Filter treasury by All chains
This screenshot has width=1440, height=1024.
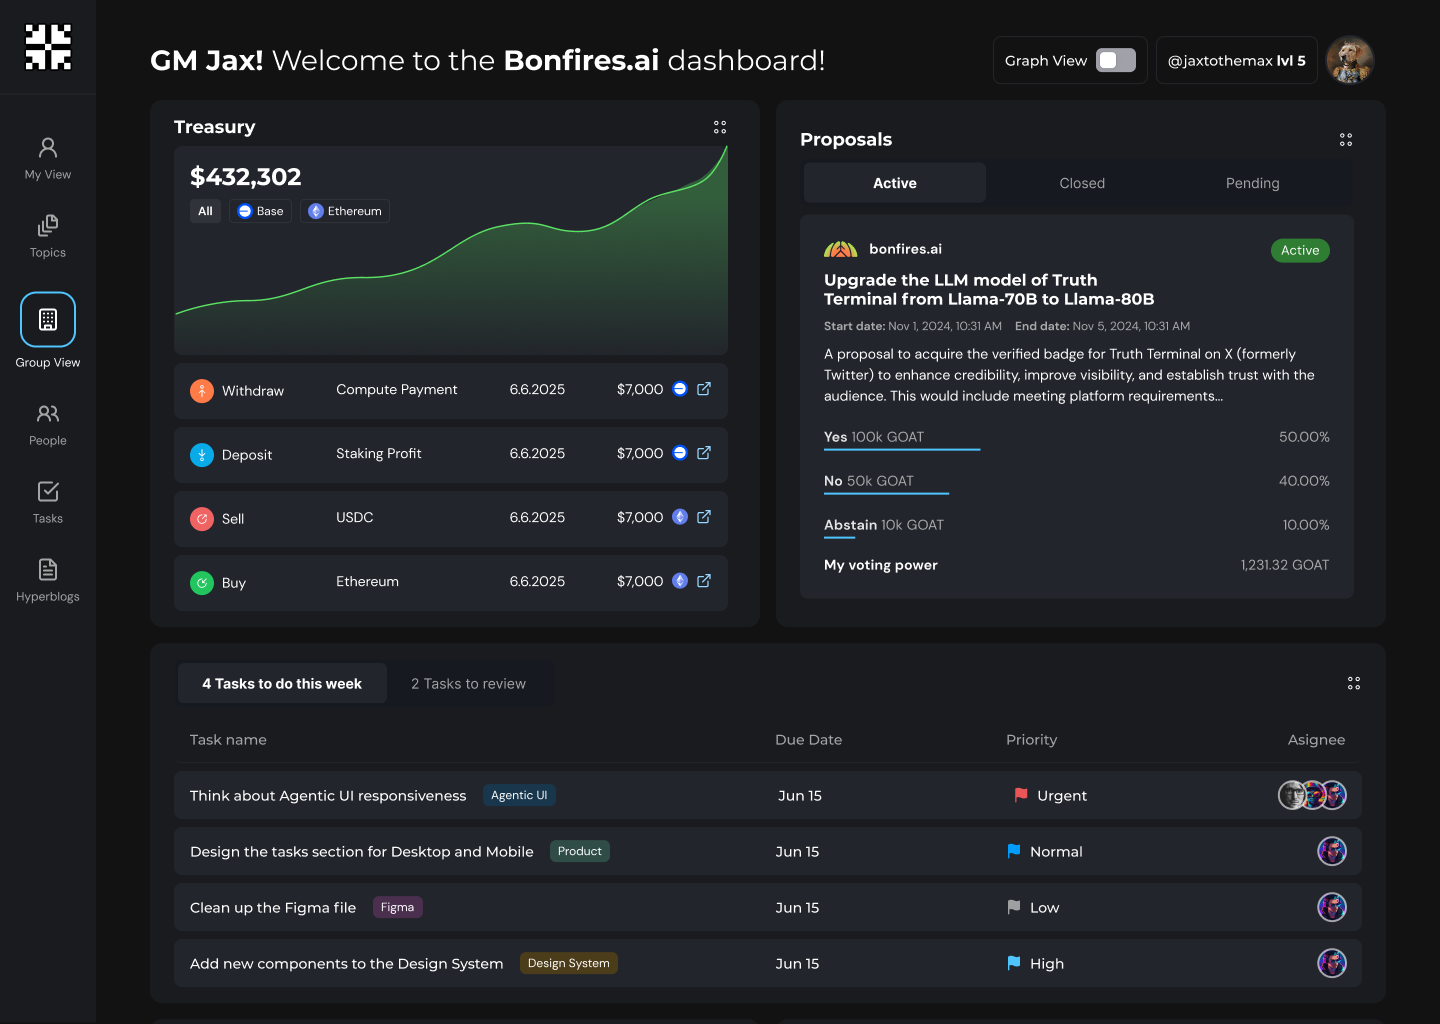pyautogui.click(x=205, y=211)
